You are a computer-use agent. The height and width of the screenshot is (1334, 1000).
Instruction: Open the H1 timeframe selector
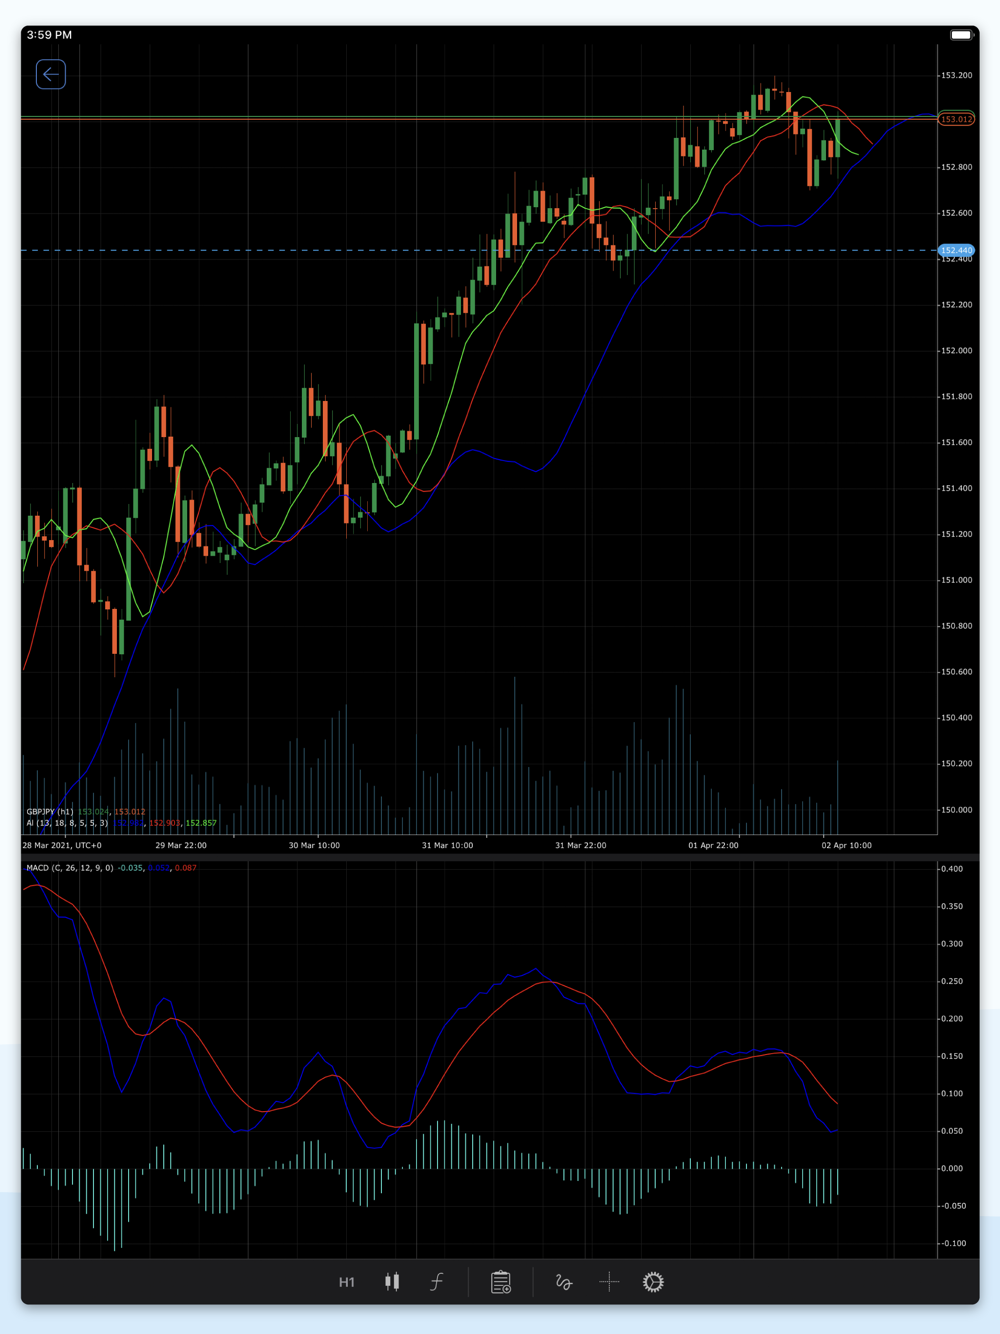(x=347, y=1282)
